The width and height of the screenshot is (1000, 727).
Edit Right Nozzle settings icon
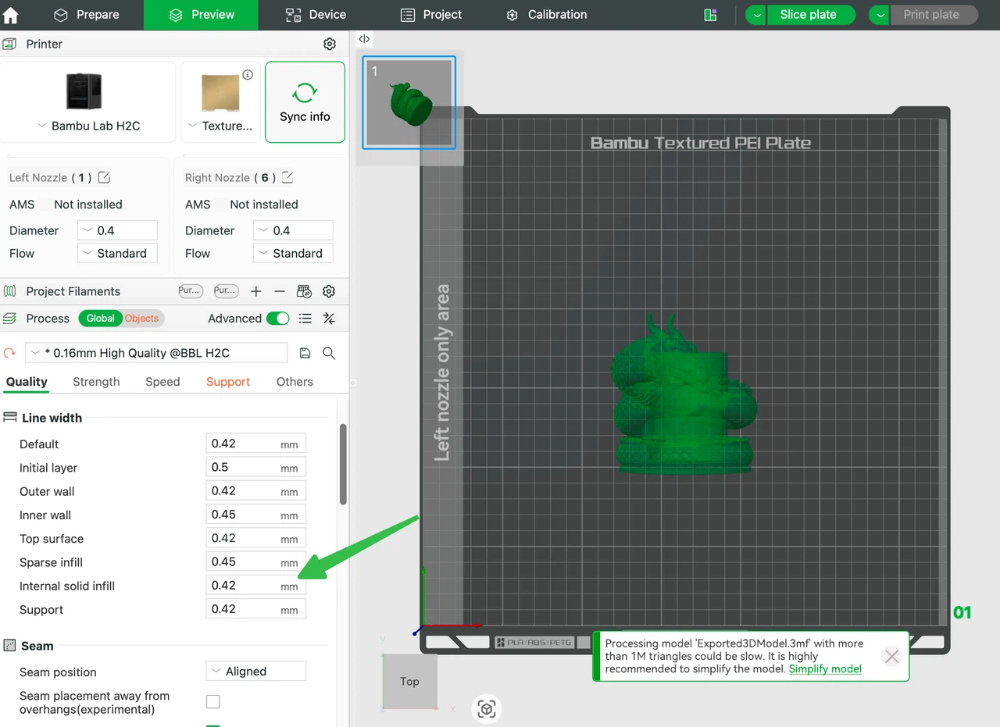[x=288, y=177]
